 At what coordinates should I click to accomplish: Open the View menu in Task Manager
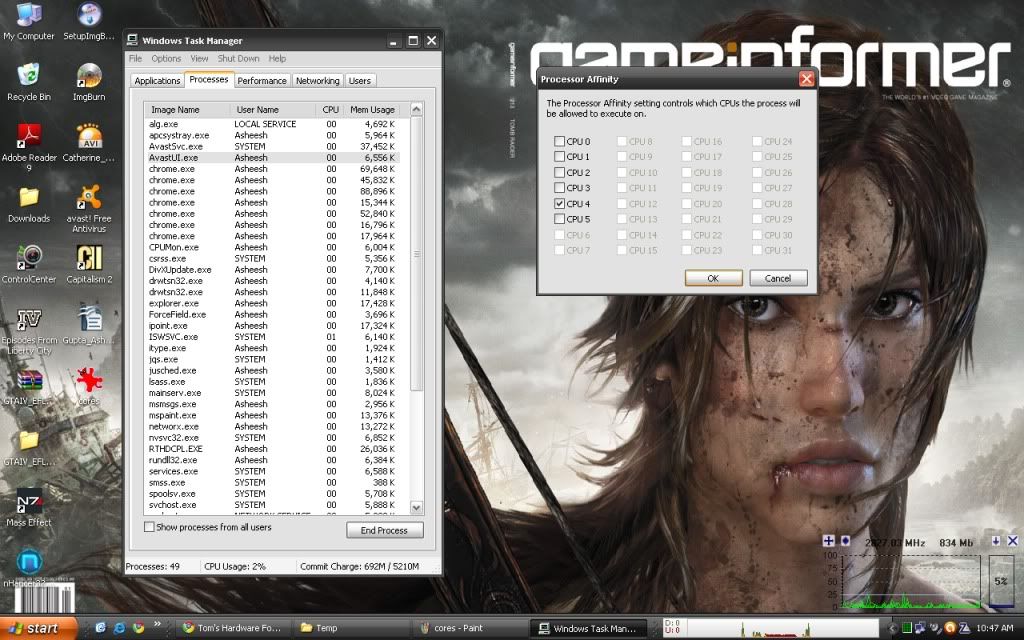point(199,58)
